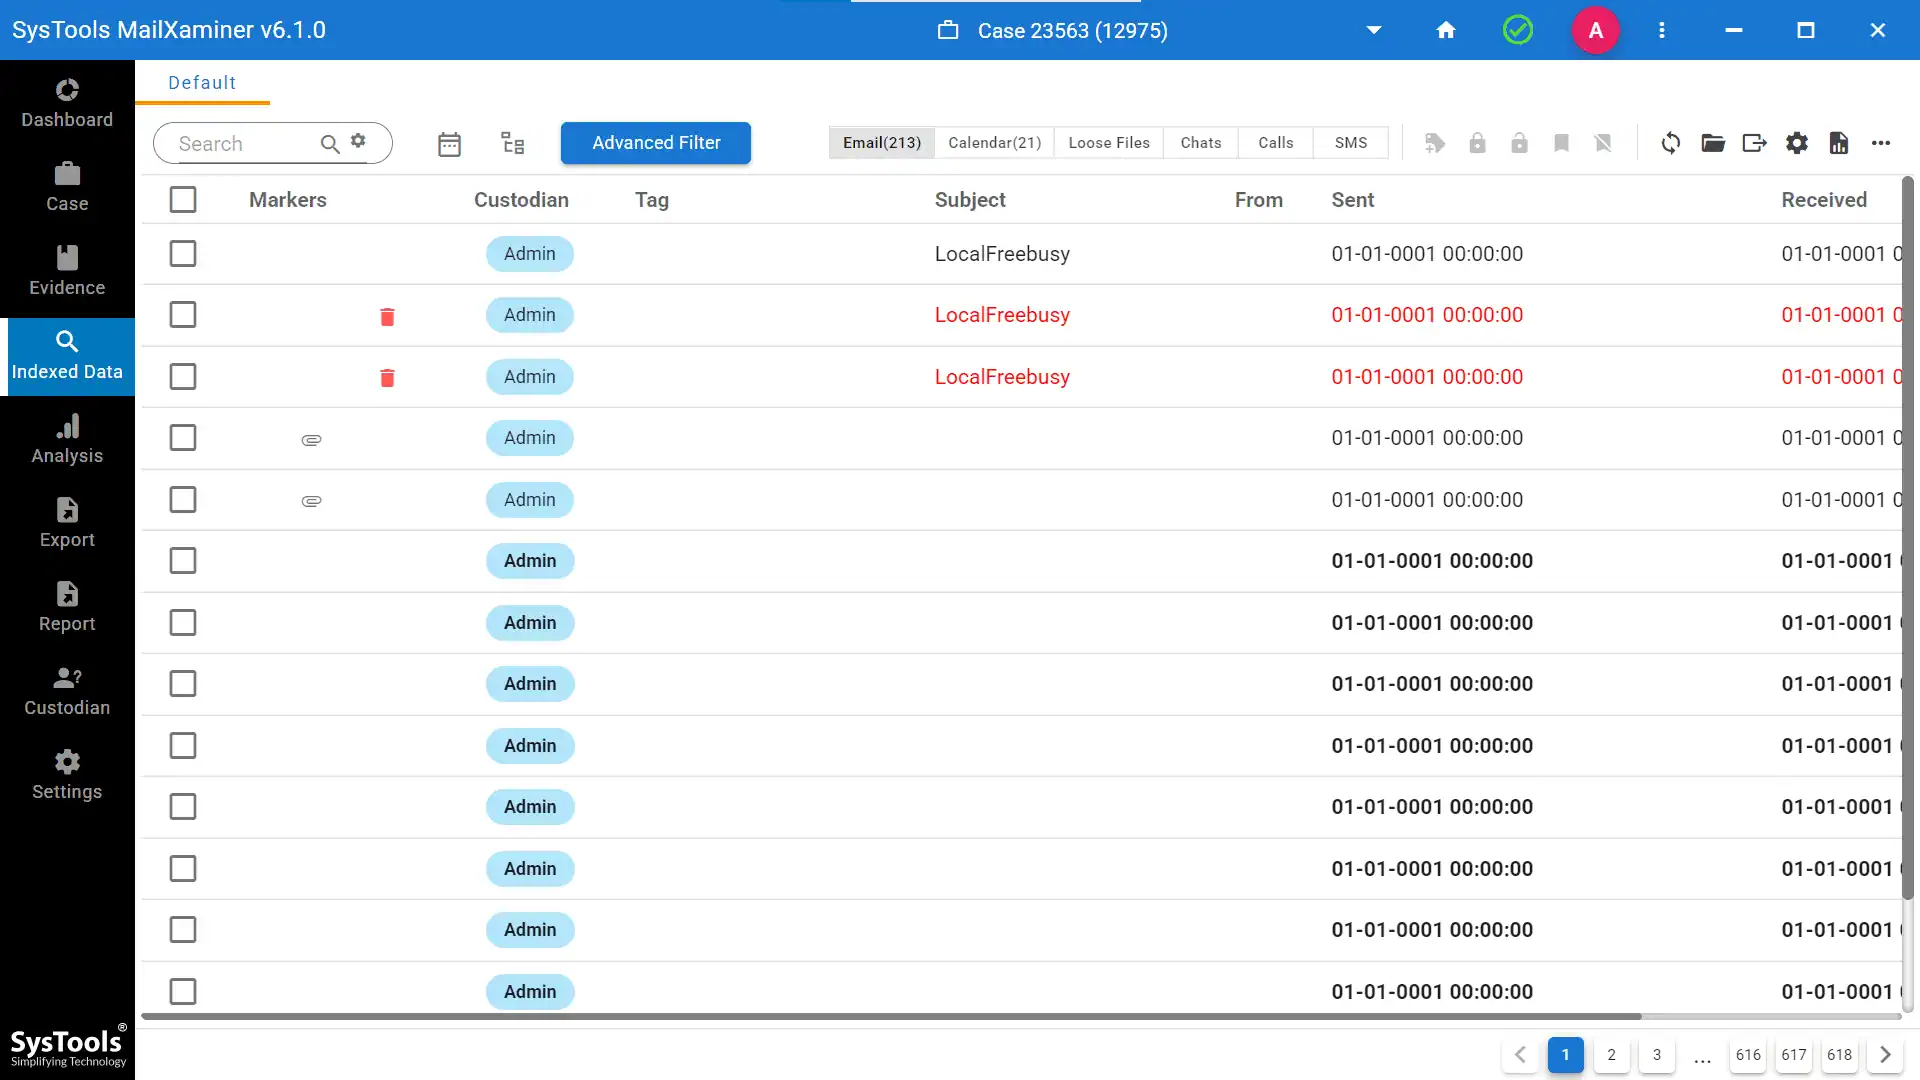Click the tag icon in toolbar
This screenshot has width=1920, height=1080.
[1435, 143]
